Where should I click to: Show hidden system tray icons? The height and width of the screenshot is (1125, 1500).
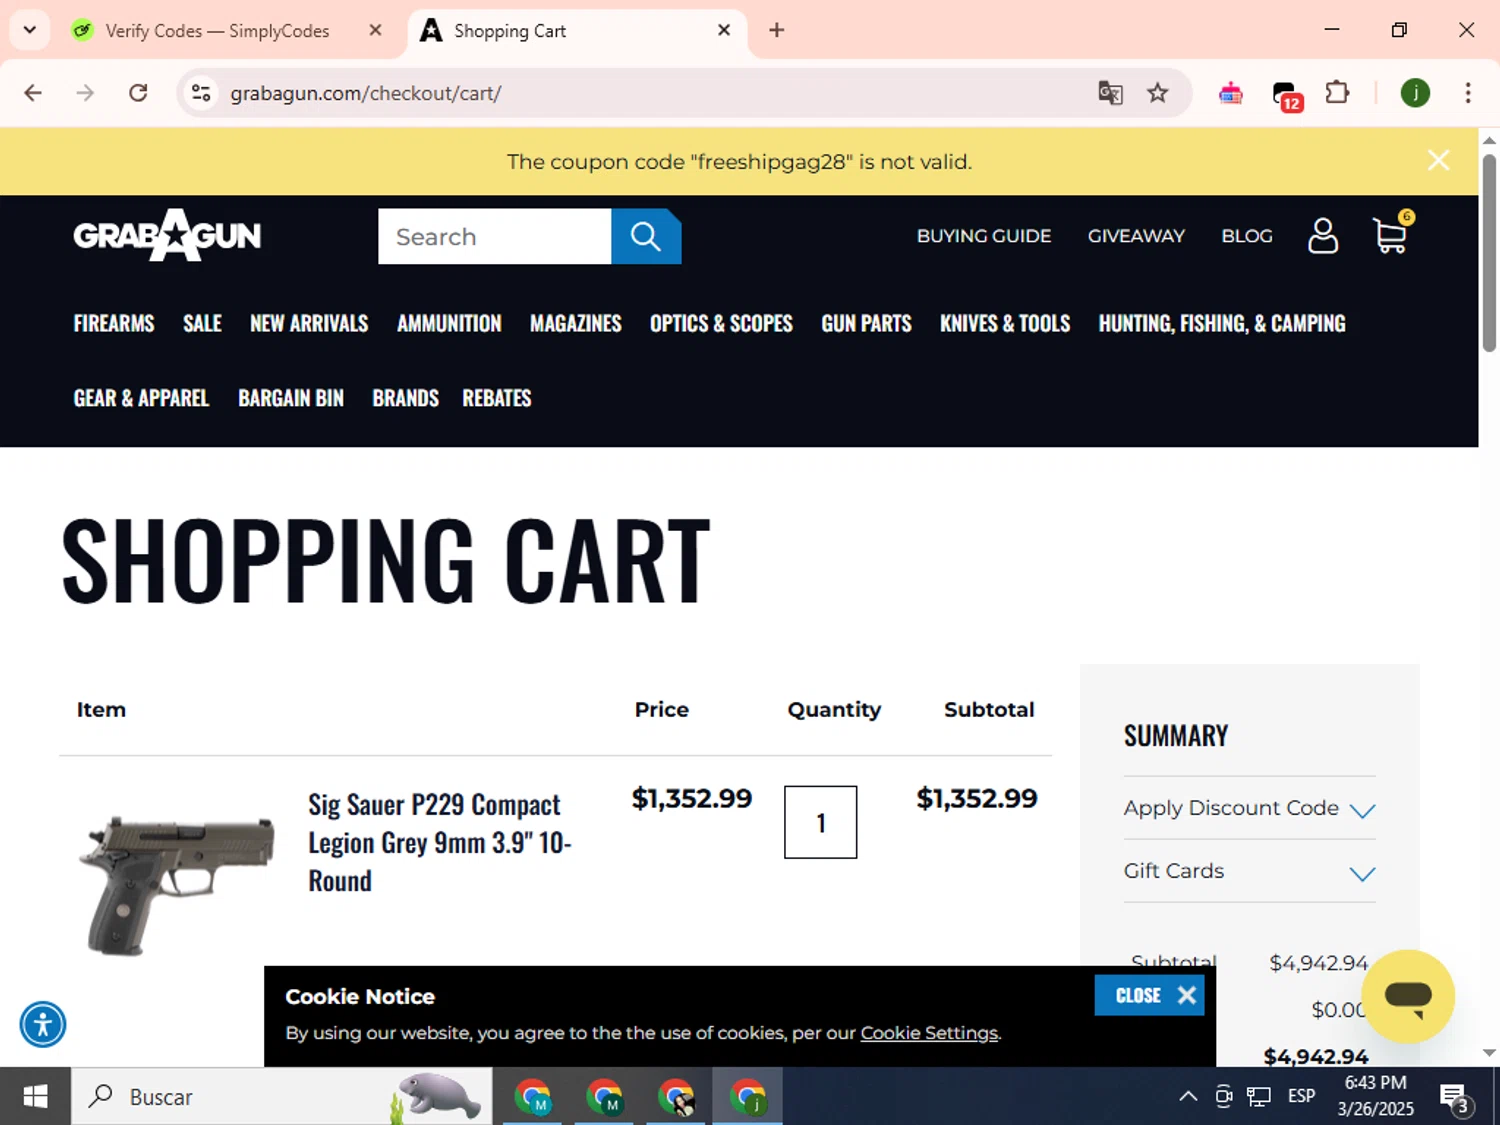[x=1188, y=1096]
